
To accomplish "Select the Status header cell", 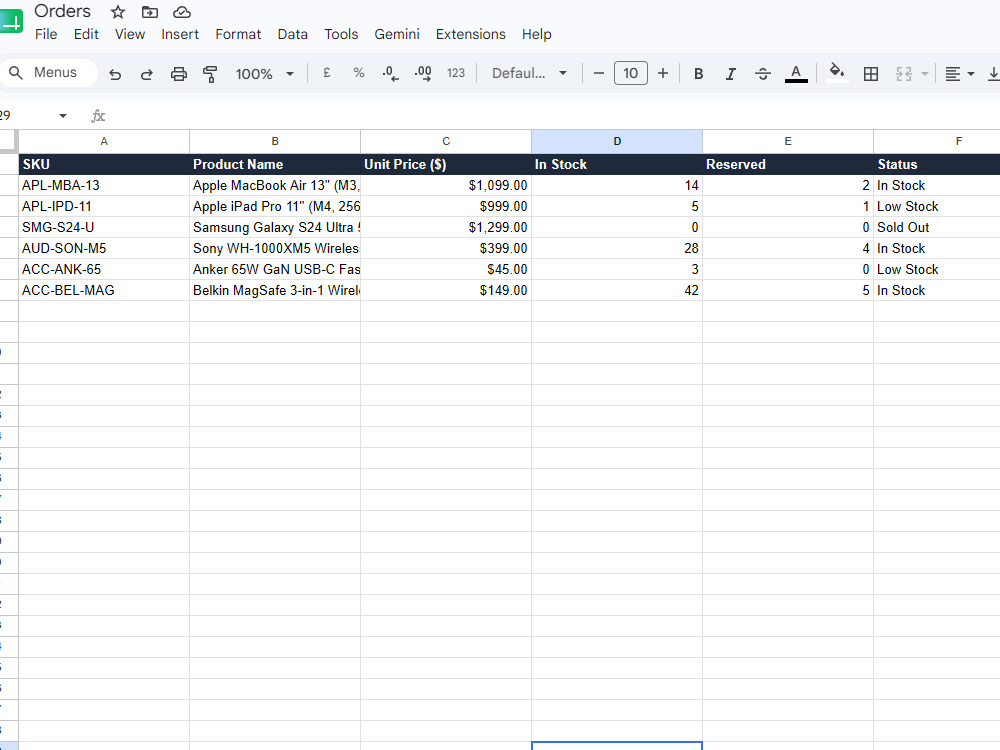I will pyautogui.click(x=937, y=165).
